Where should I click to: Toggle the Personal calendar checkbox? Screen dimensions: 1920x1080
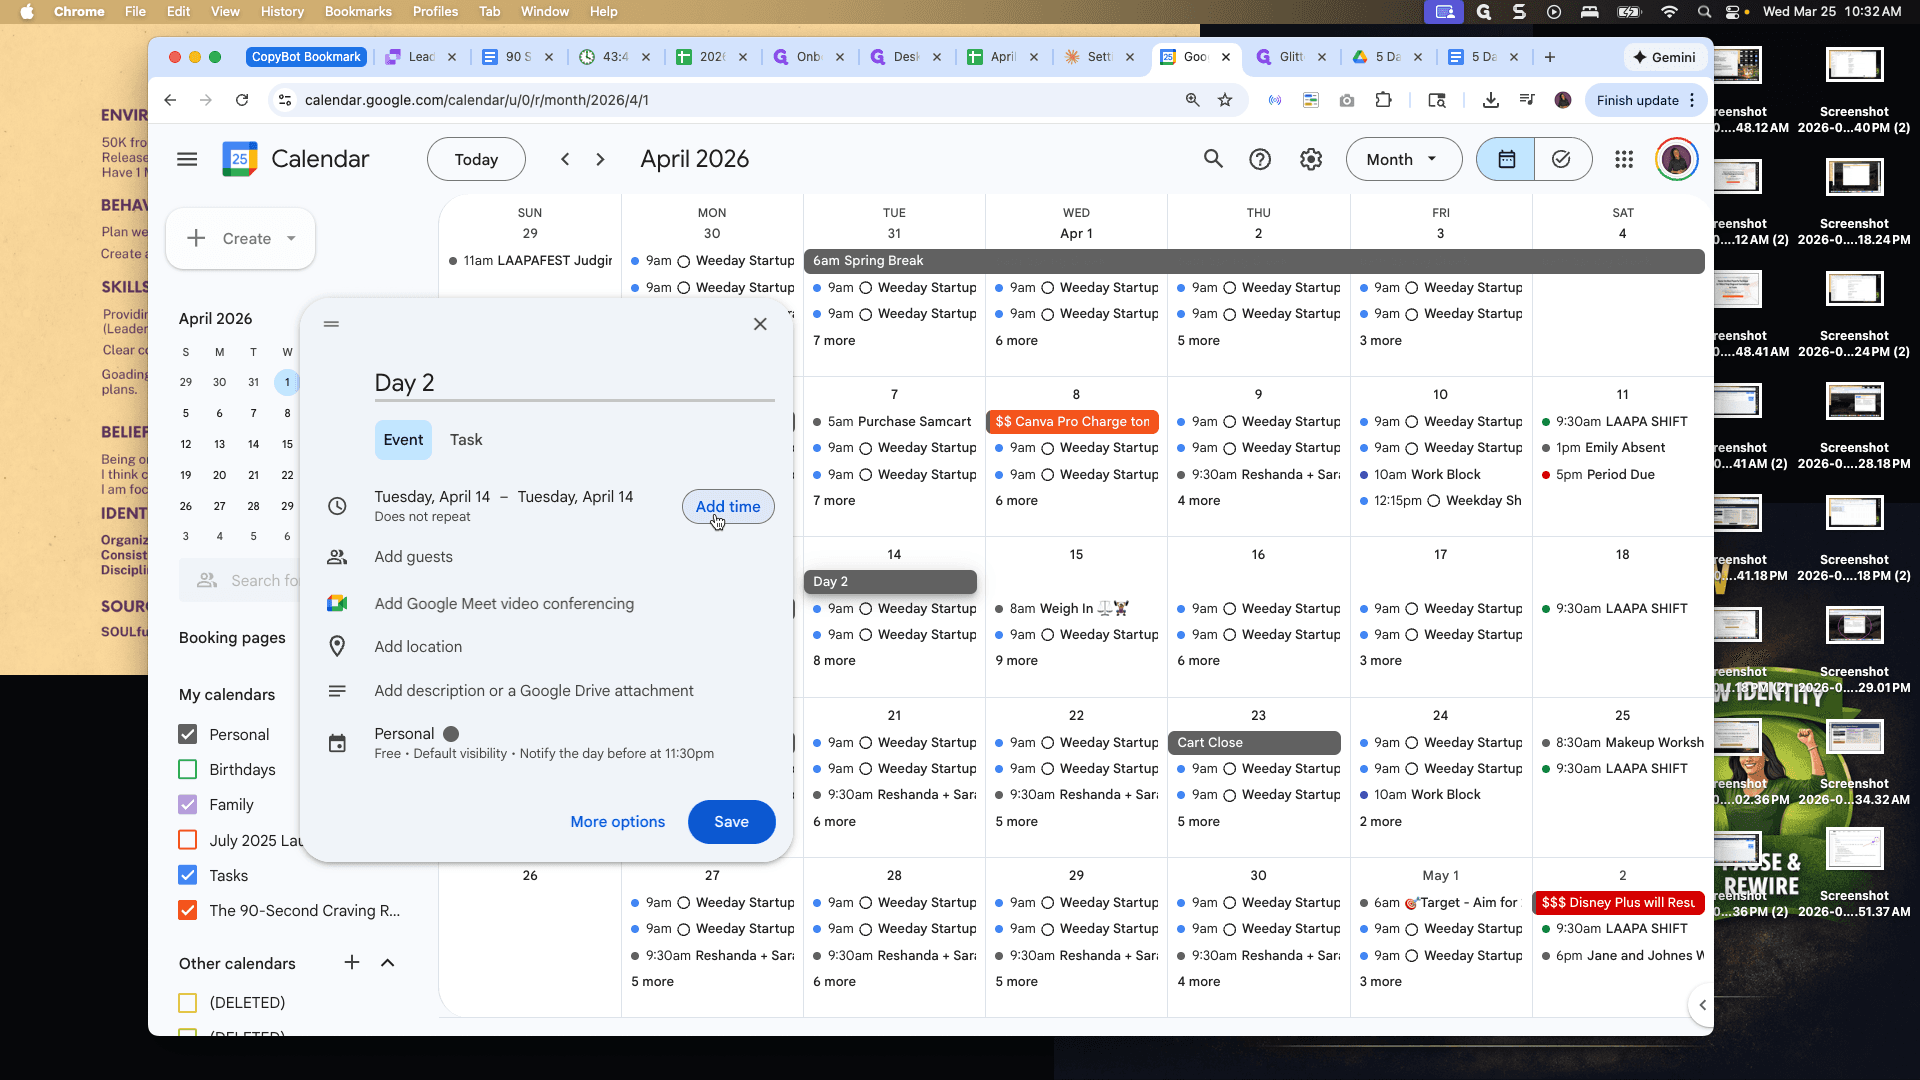[x=187, y=734]
